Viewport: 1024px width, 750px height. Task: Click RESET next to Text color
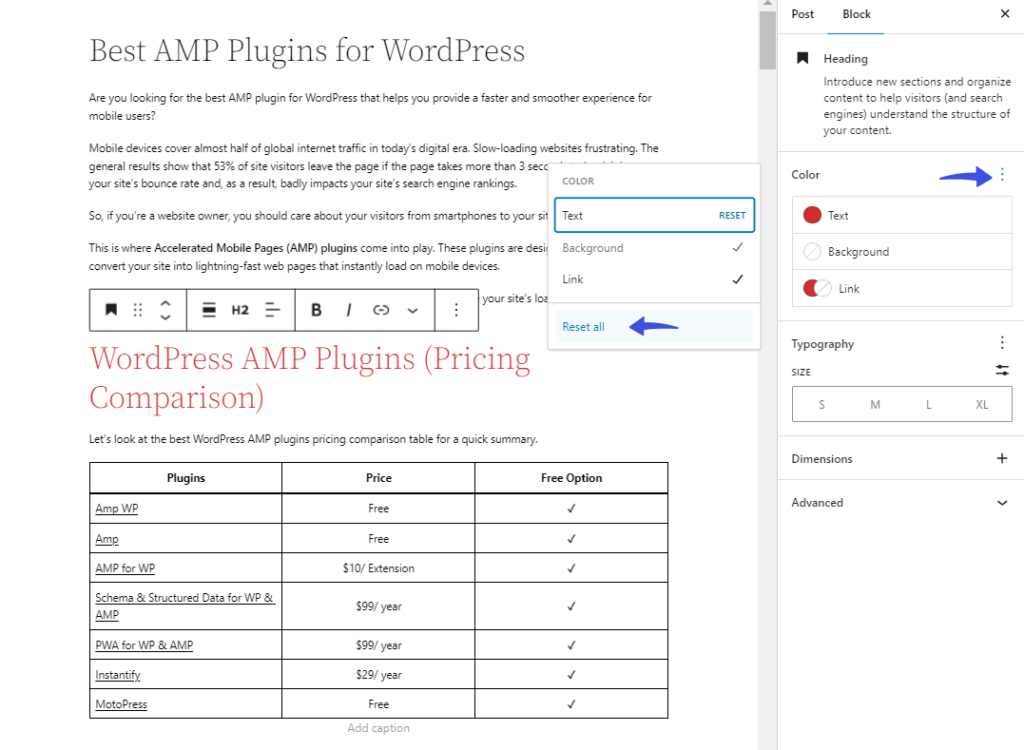coord(732,215)
